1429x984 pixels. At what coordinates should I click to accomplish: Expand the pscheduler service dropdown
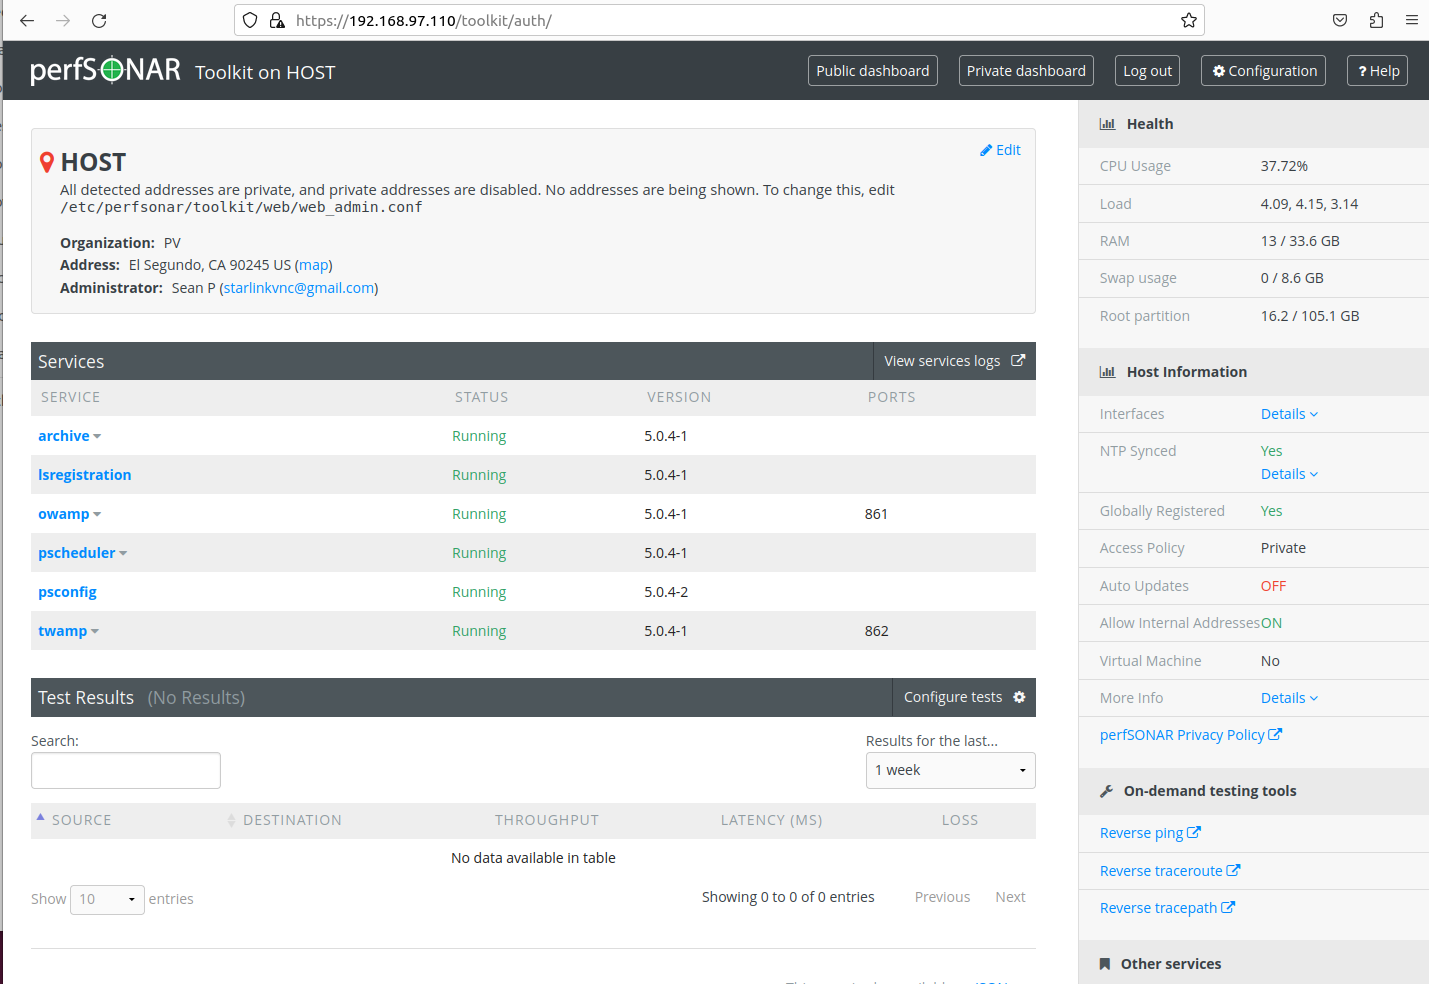[x=123, y=553]
